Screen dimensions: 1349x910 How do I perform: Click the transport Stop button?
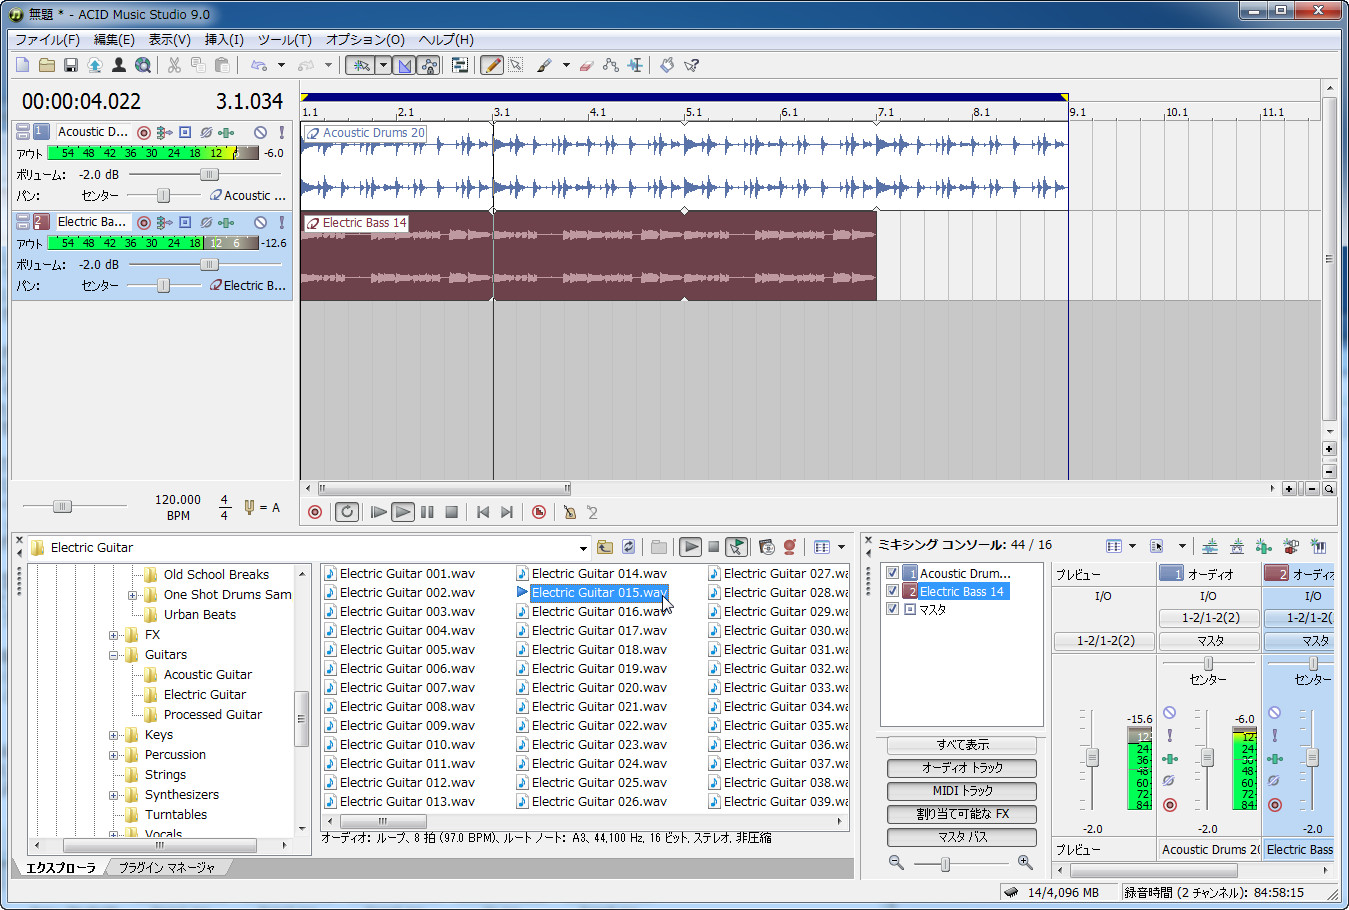[451, 512]
